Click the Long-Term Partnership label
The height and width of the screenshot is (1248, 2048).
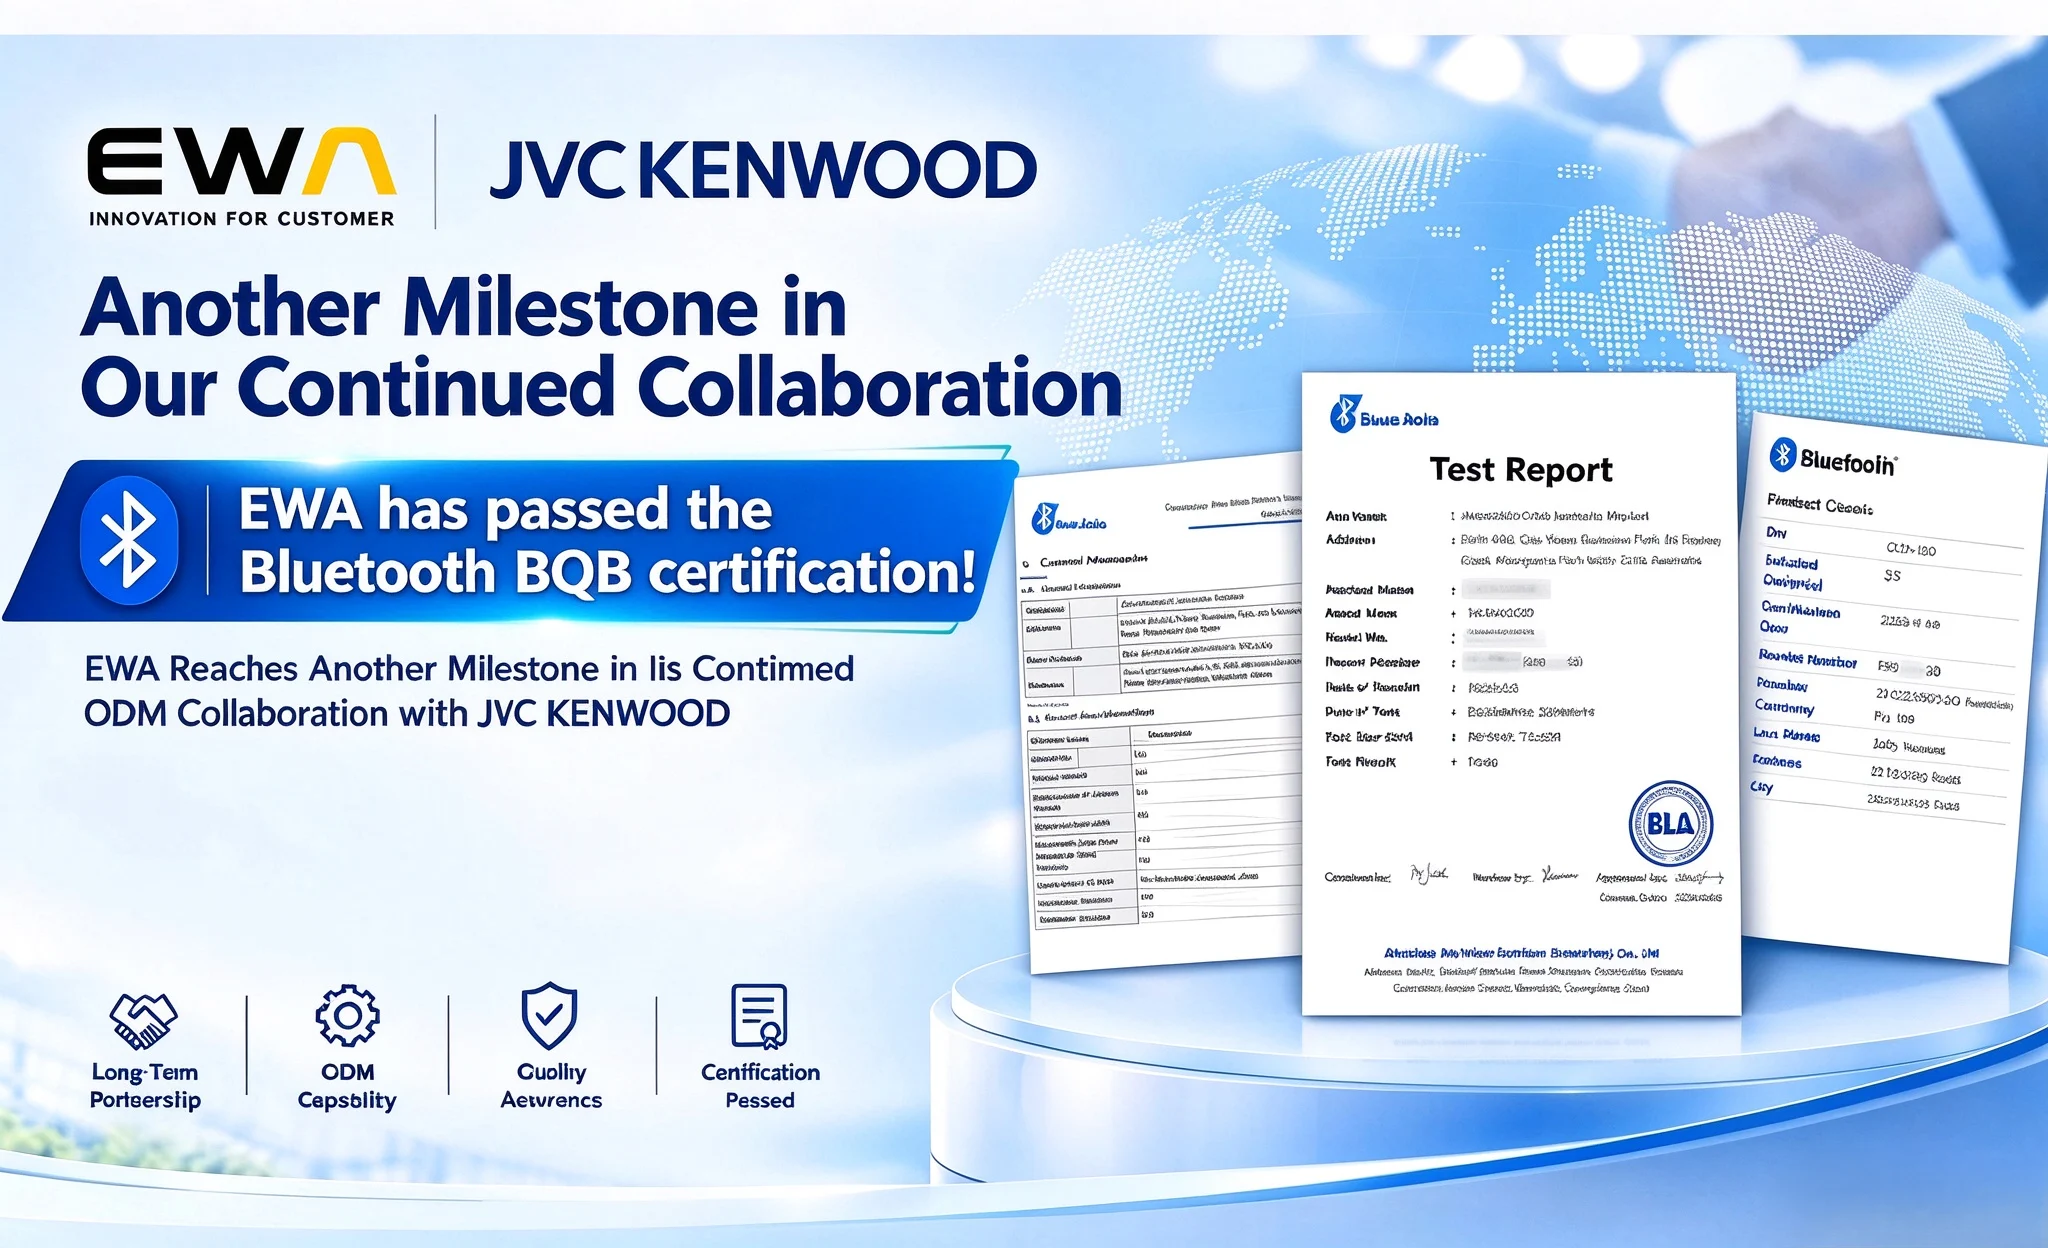(x=145, y=1086)
